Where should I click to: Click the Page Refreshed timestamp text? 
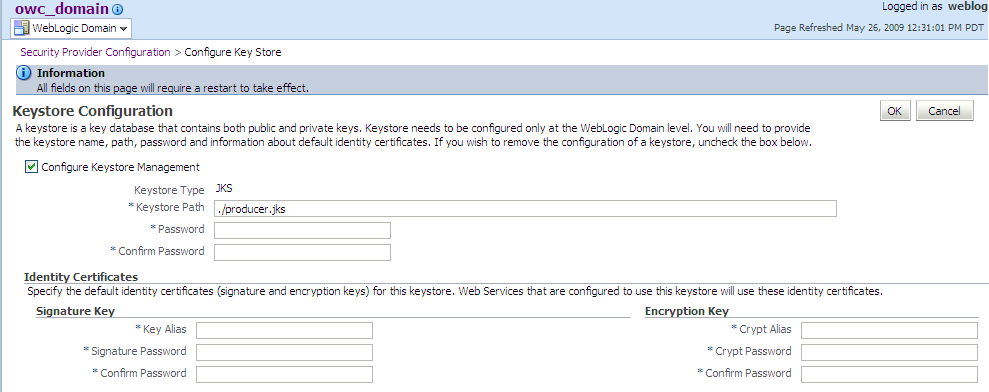(879, 28)
